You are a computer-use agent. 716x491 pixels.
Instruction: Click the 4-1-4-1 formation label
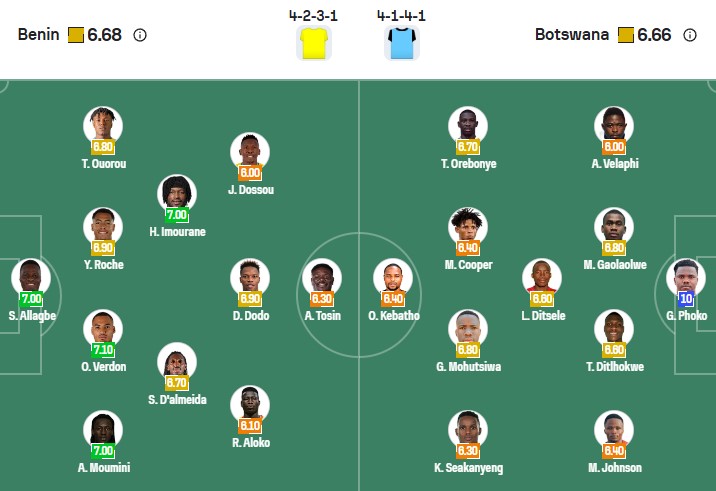pos(400,16)
